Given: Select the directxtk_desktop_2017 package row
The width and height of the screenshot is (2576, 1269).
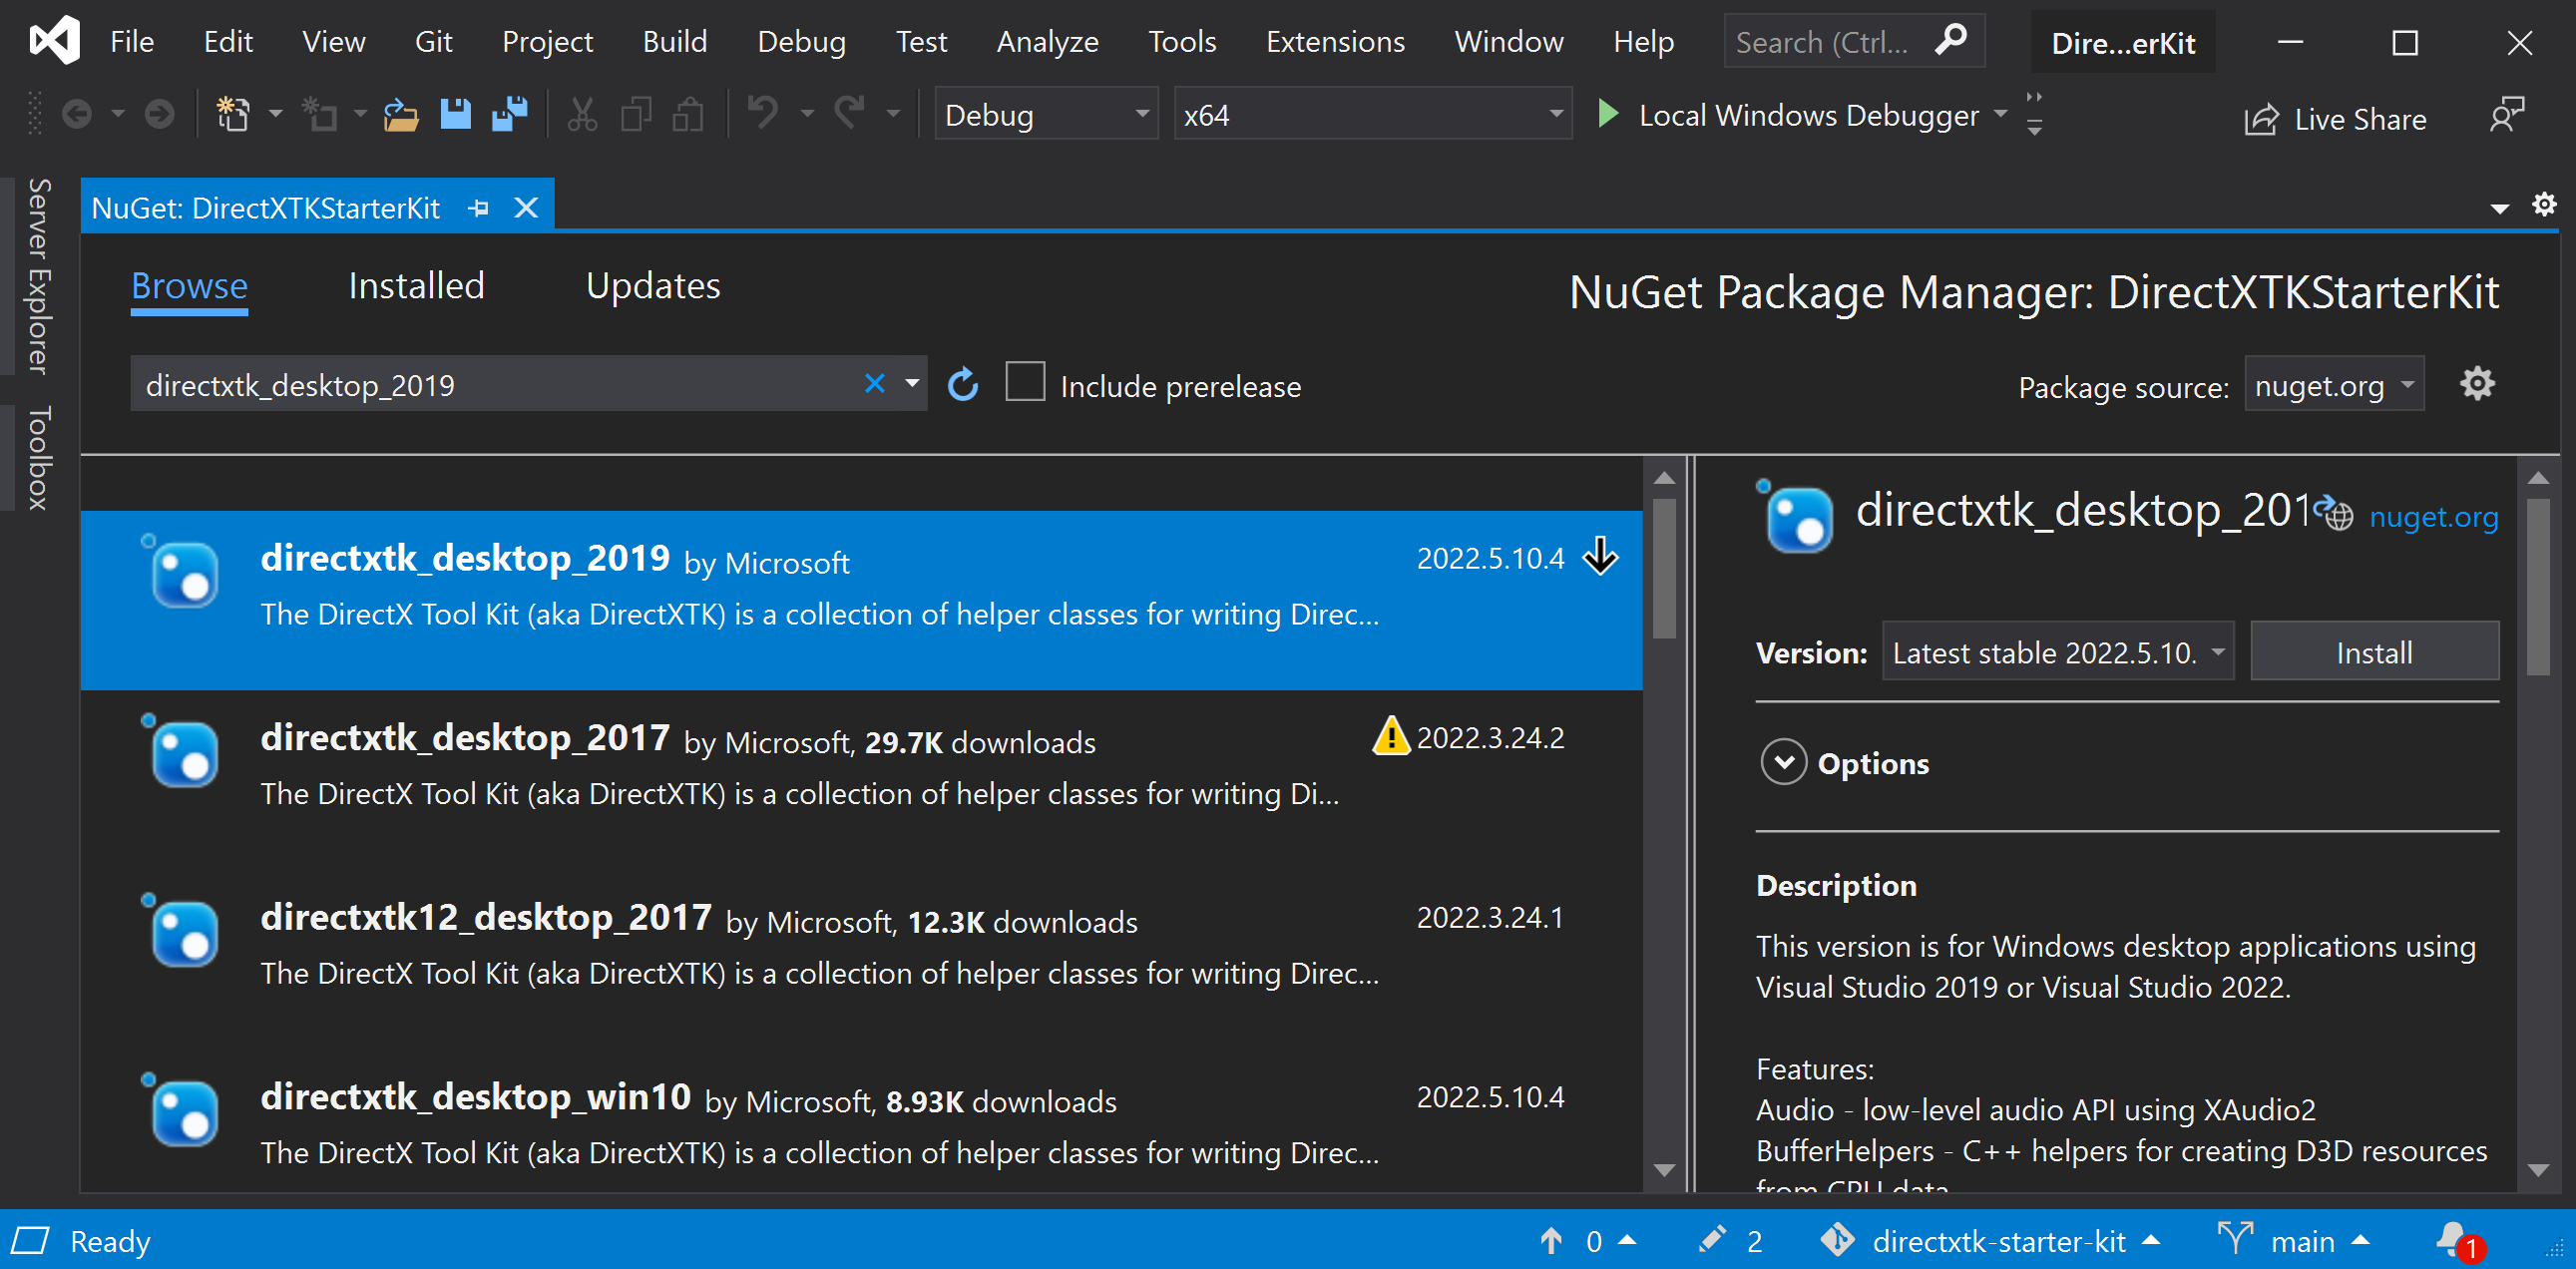Looking at the screenshot, I should click(861, 779).
